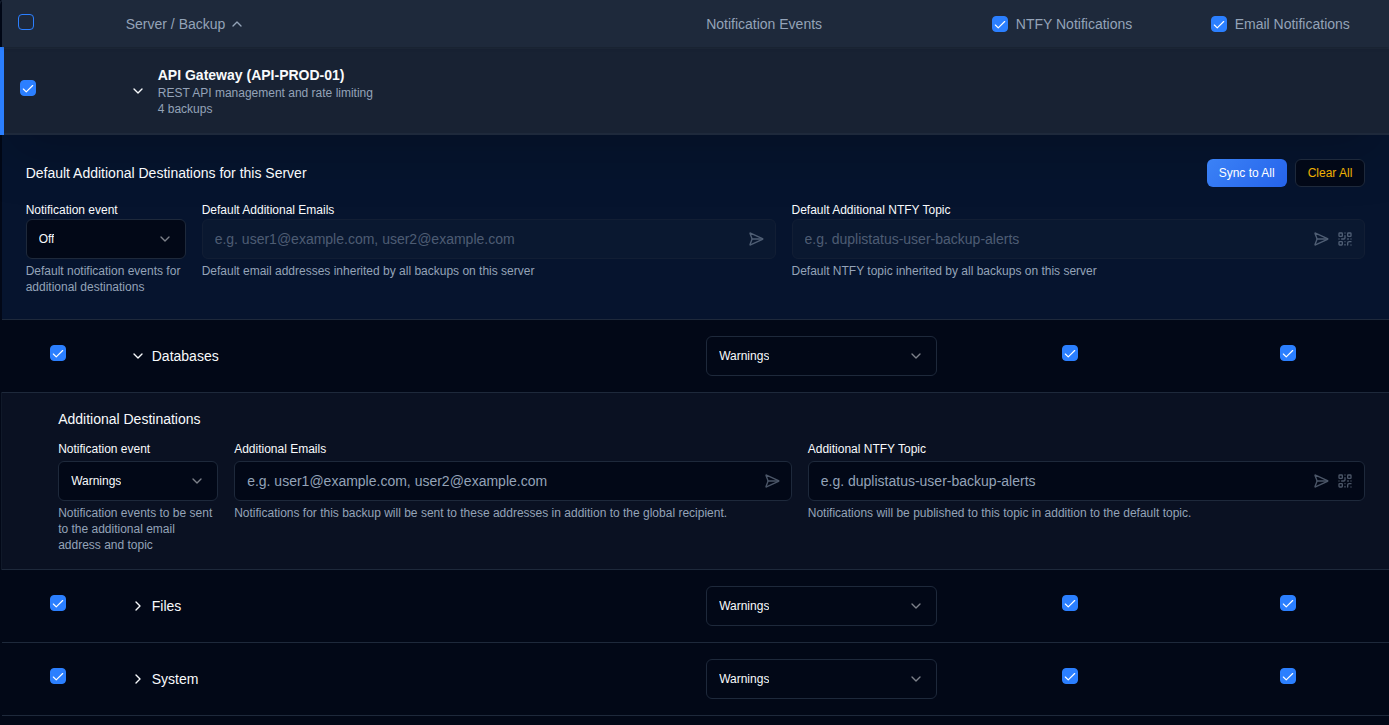Click the Notification Events column header

point(763,23)
